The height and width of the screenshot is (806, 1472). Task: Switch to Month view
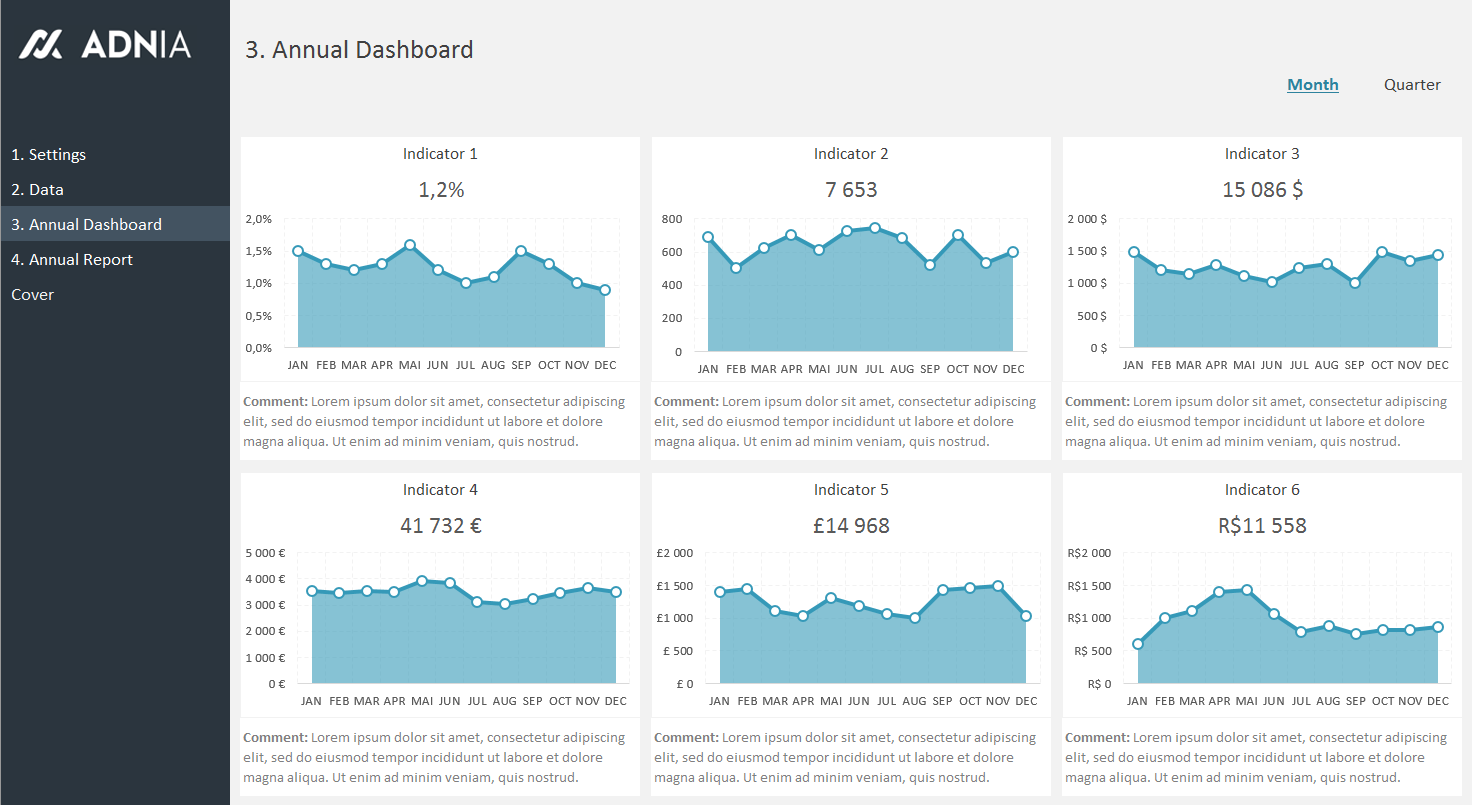coord(1312,85)
